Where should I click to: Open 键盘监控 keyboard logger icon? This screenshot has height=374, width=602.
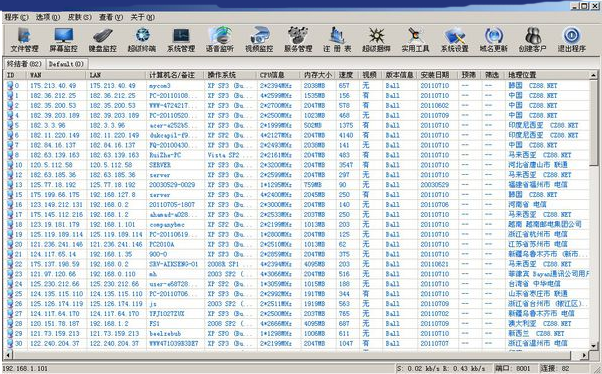click(103, 40)
